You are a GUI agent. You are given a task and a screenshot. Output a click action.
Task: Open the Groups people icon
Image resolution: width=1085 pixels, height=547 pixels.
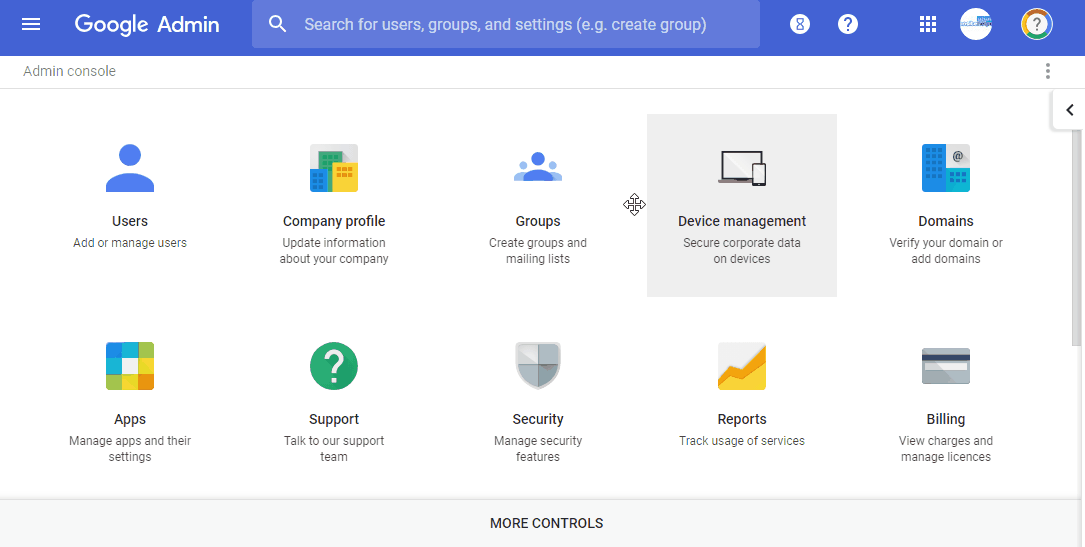tap(538, 167)
